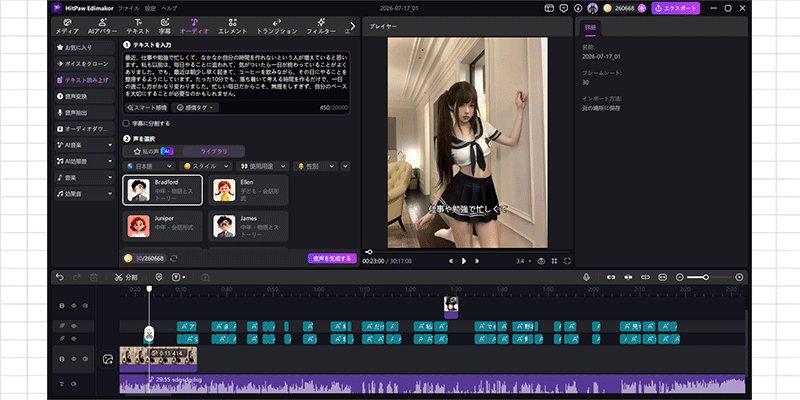Screen dimensions: 800x400
Task: Switch to the テキスト tab
Action: tap(138, 27)
